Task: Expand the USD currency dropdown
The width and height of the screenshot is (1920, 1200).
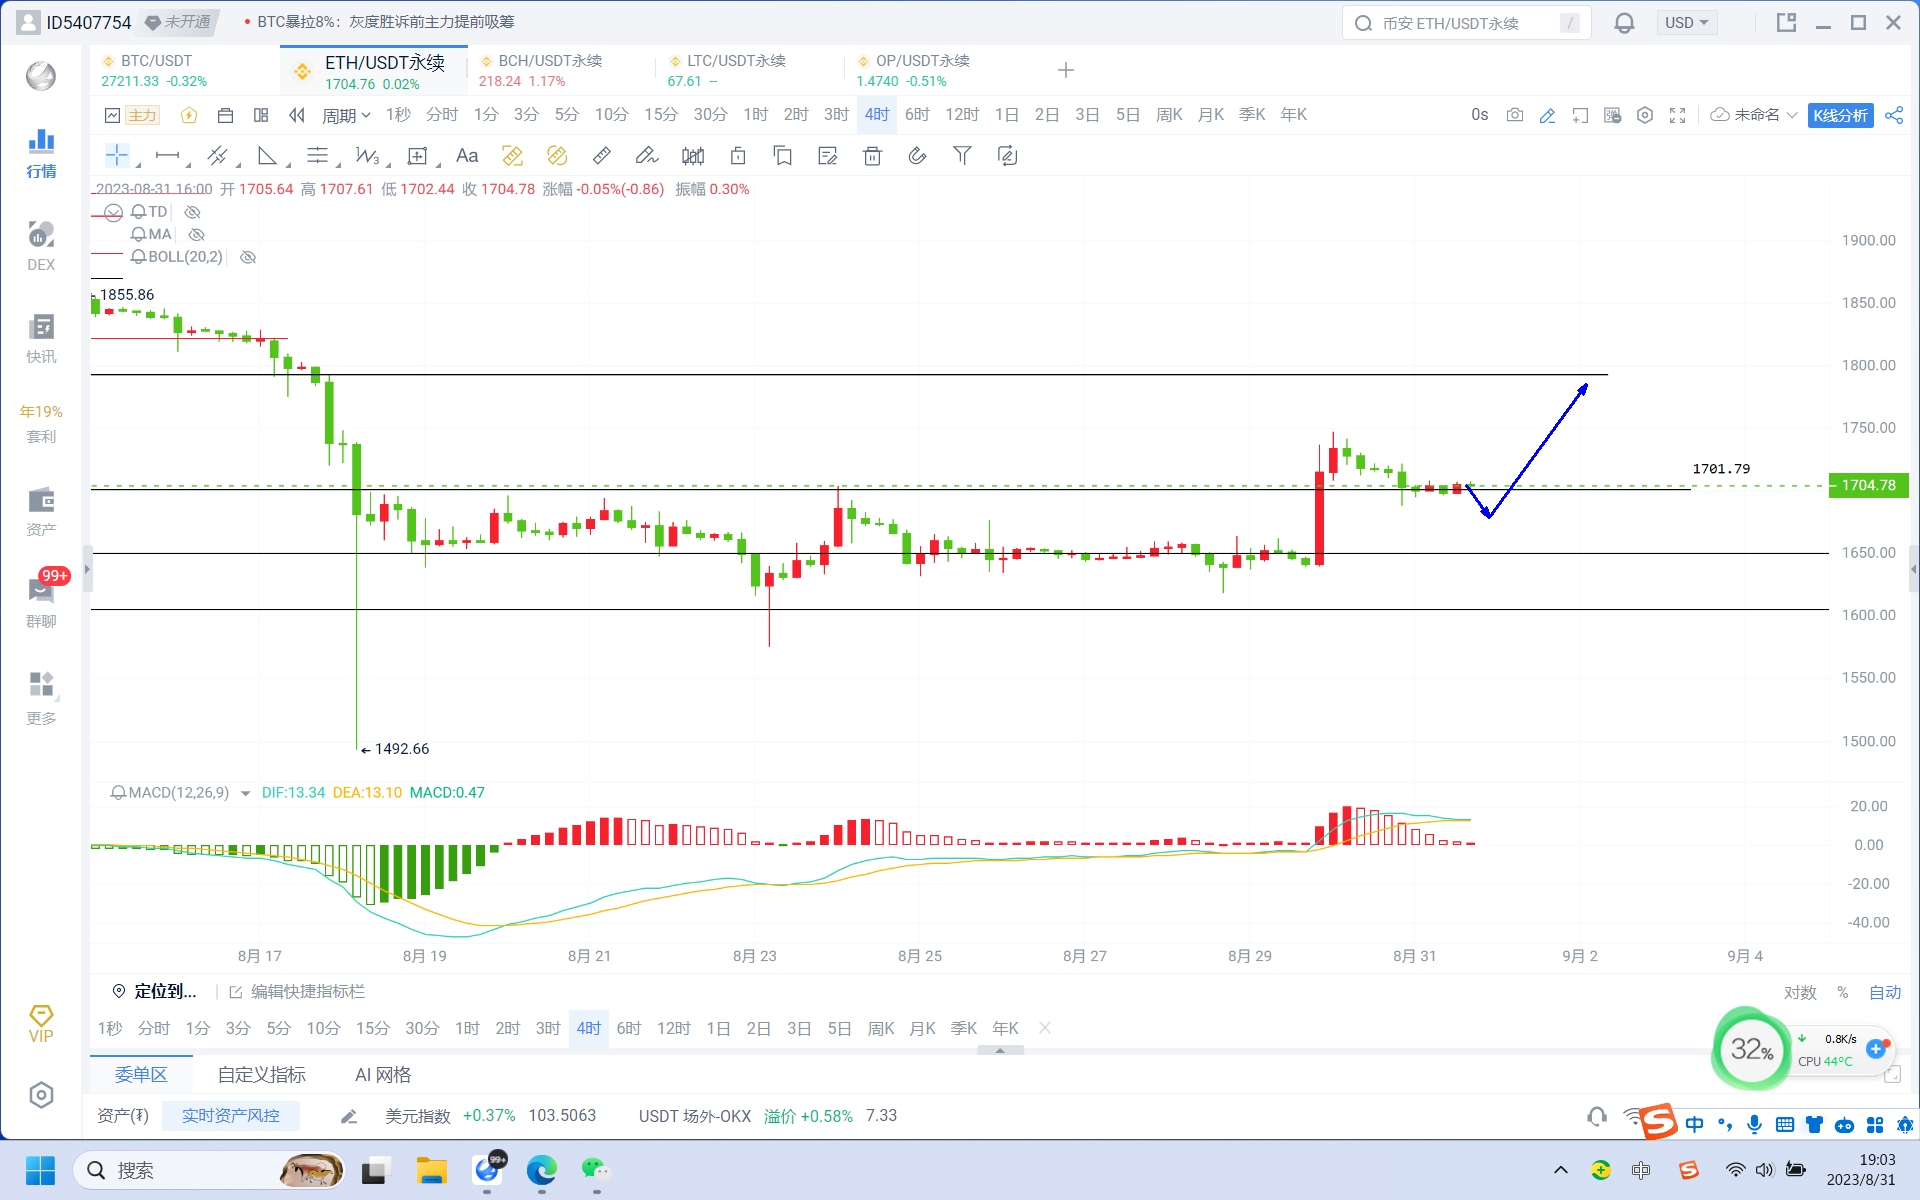Action: 1686,23
